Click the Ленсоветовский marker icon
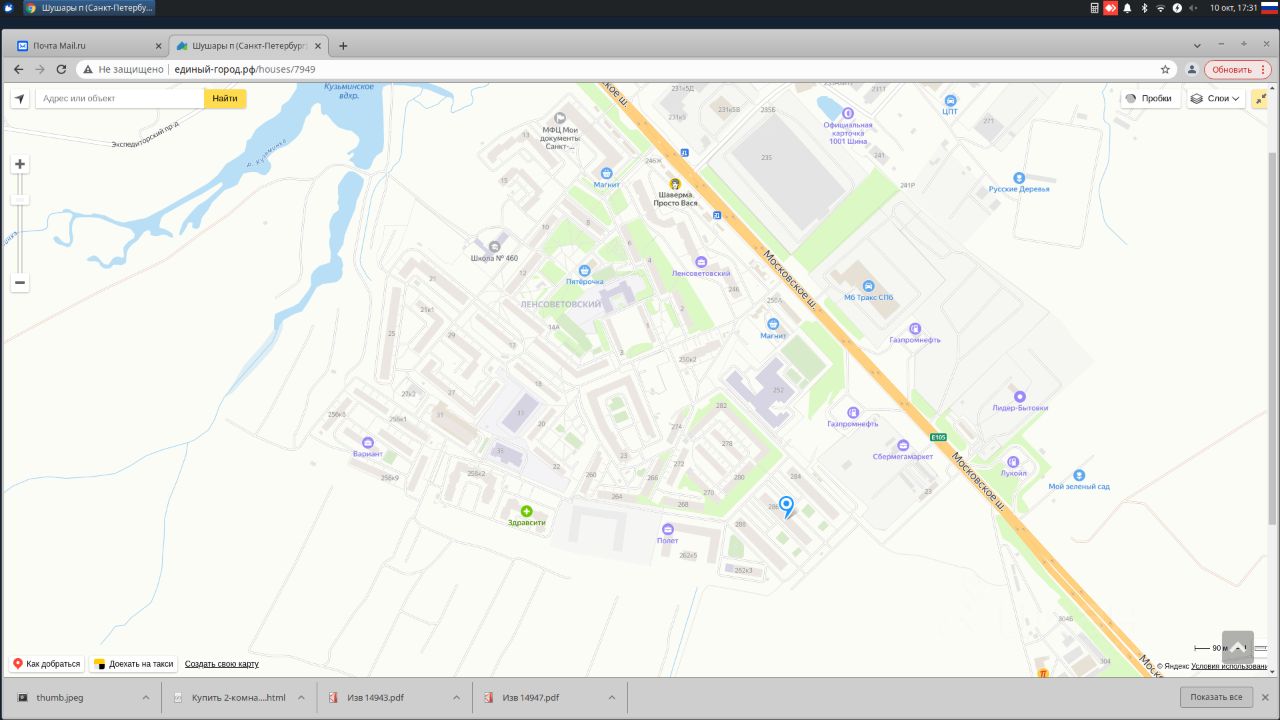The image size is (1280, 720). [701, 262]
